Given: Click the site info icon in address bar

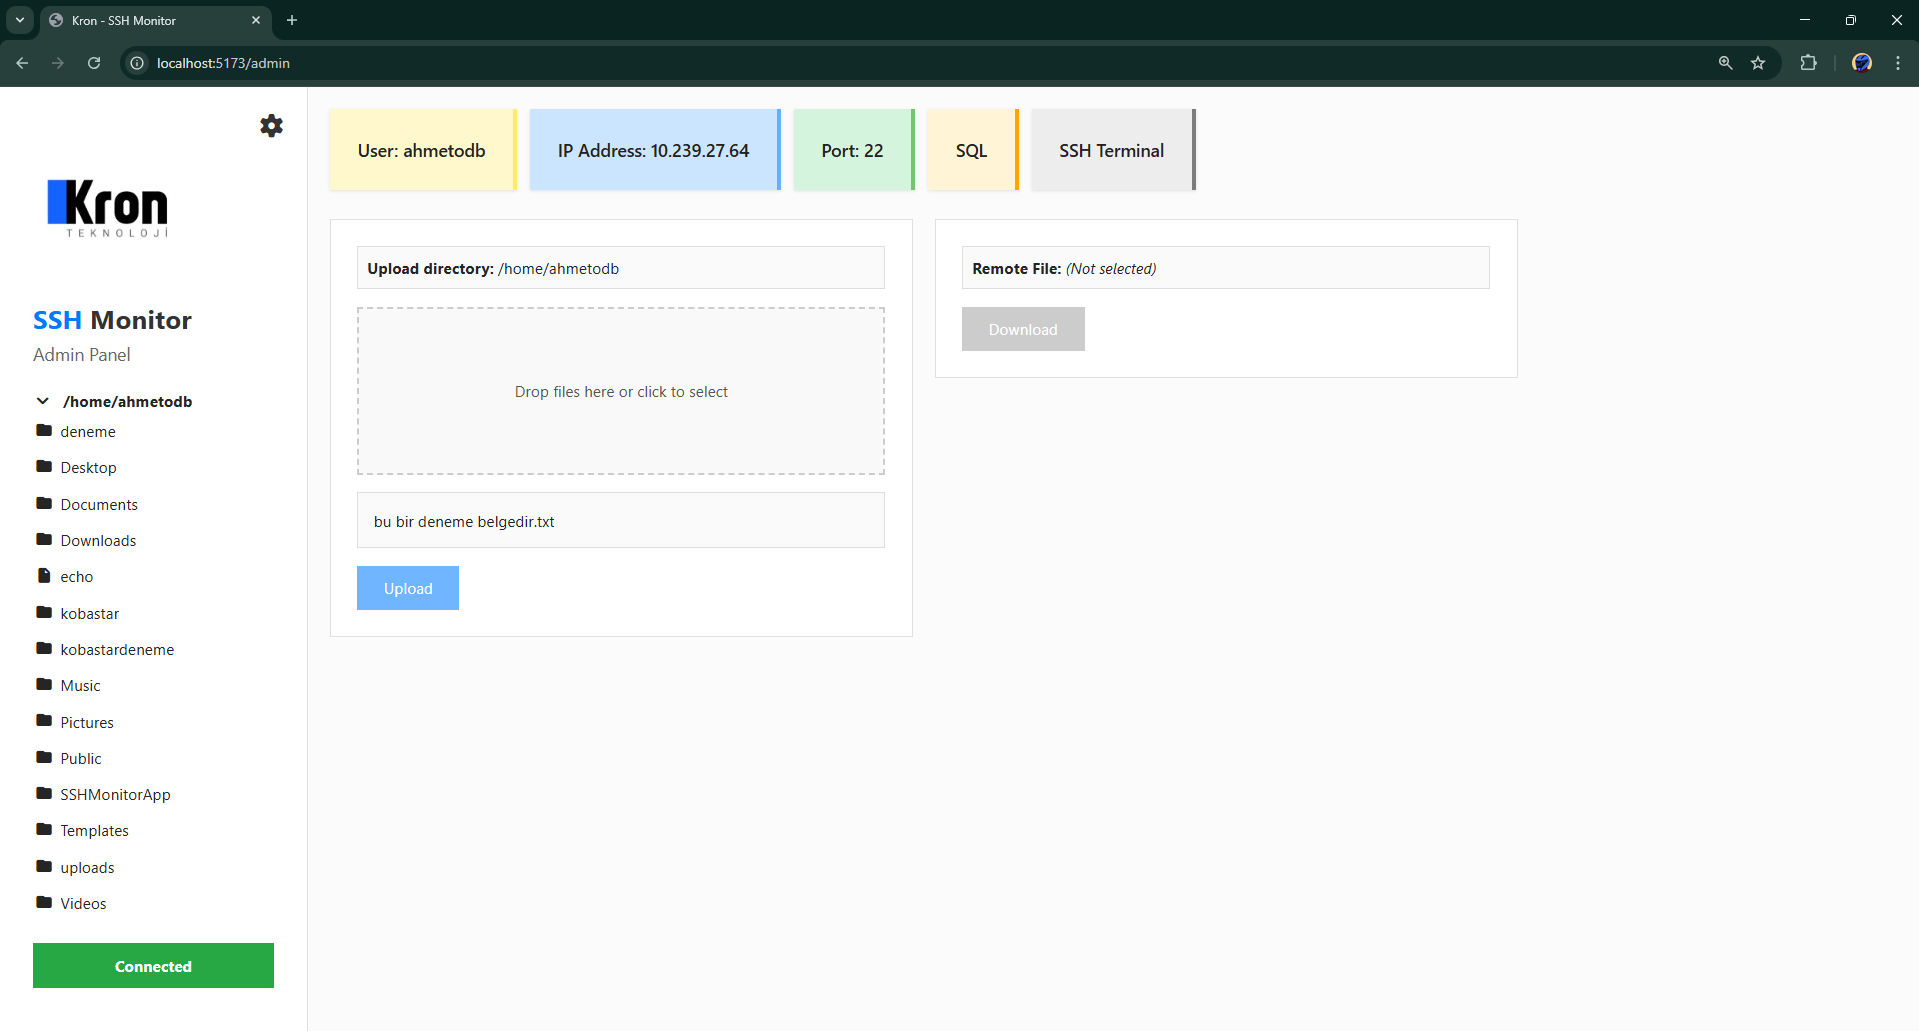Looking at the screenshot, I should tap(136, 62).
